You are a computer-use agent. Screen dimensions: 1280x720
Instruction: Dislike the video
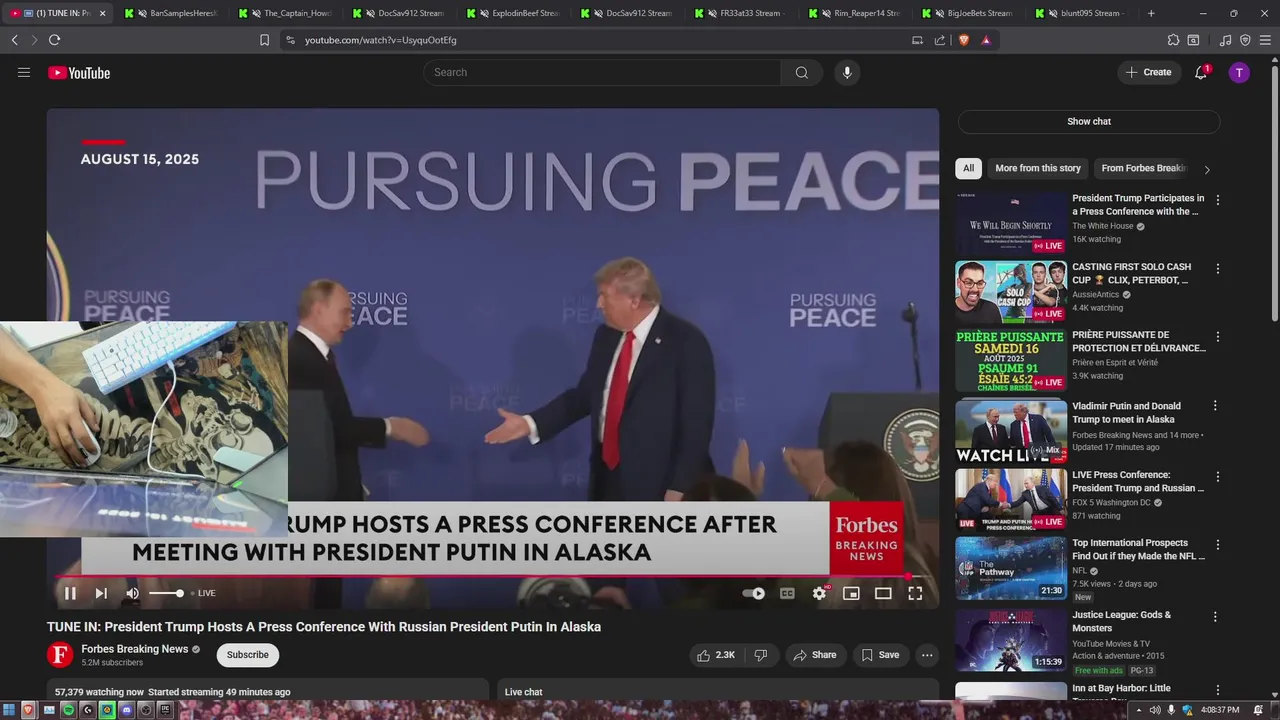coord(760,655)
